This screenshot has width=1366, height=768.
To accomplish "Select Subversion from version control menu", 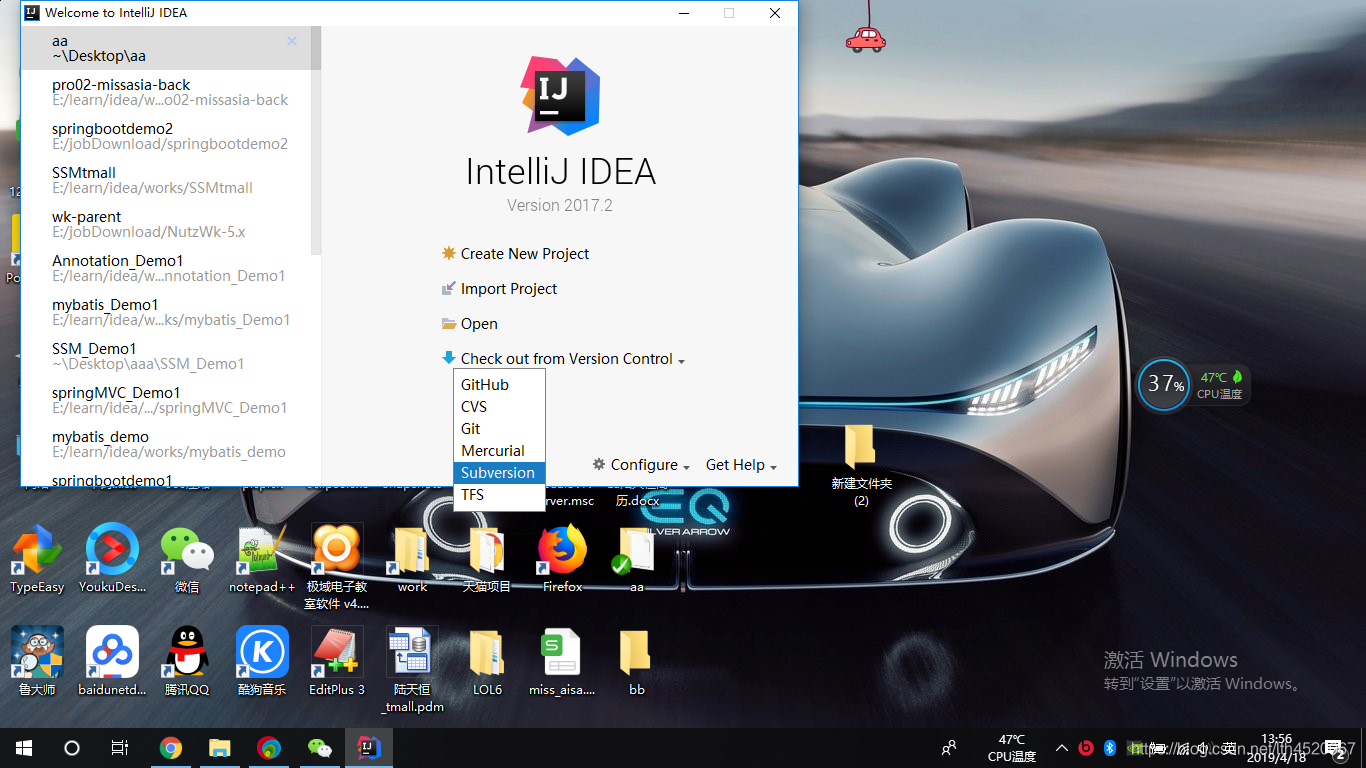I will 499,473.
